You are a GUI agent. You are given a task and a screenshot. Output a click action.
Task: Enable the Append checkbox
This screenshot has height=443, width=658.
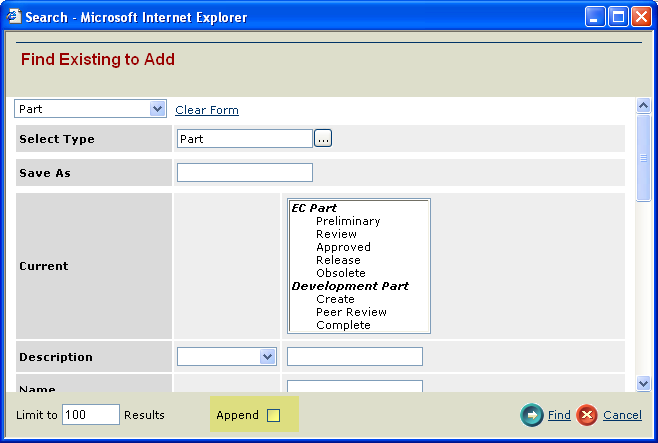tap(273, 415)
